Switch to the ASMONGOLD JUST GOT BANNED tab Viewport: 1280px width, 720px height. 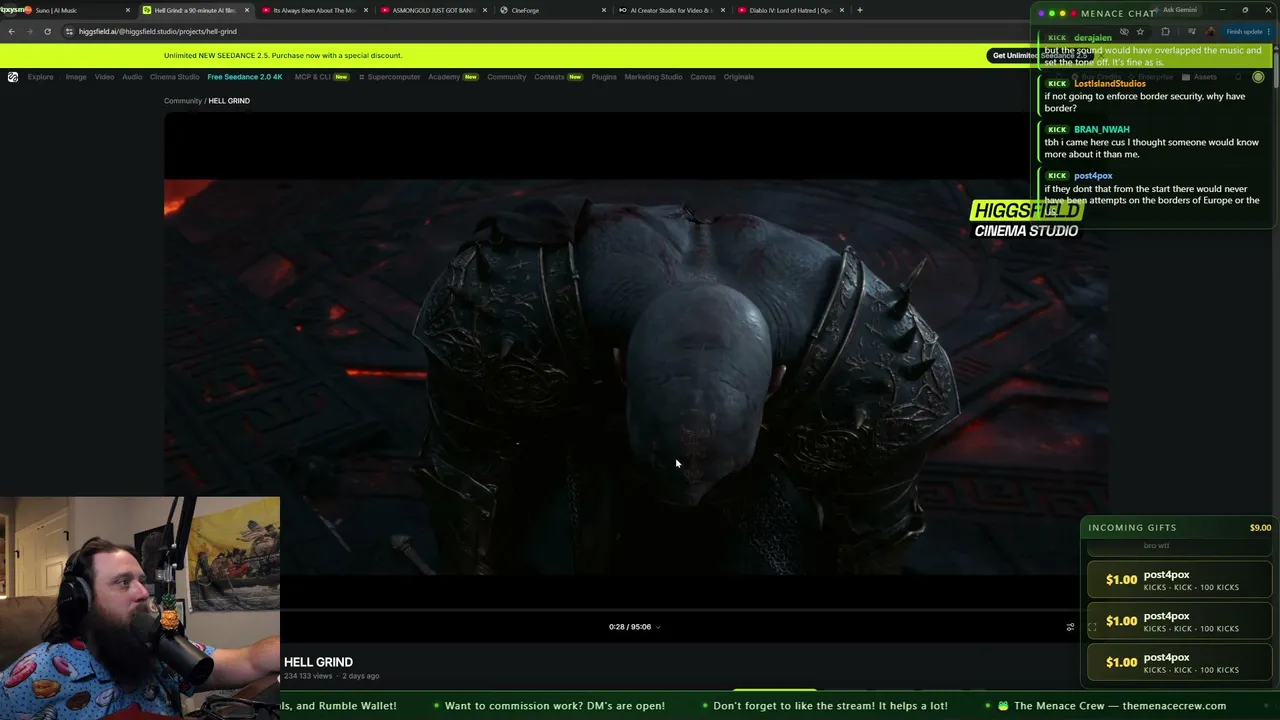[432, 10]
